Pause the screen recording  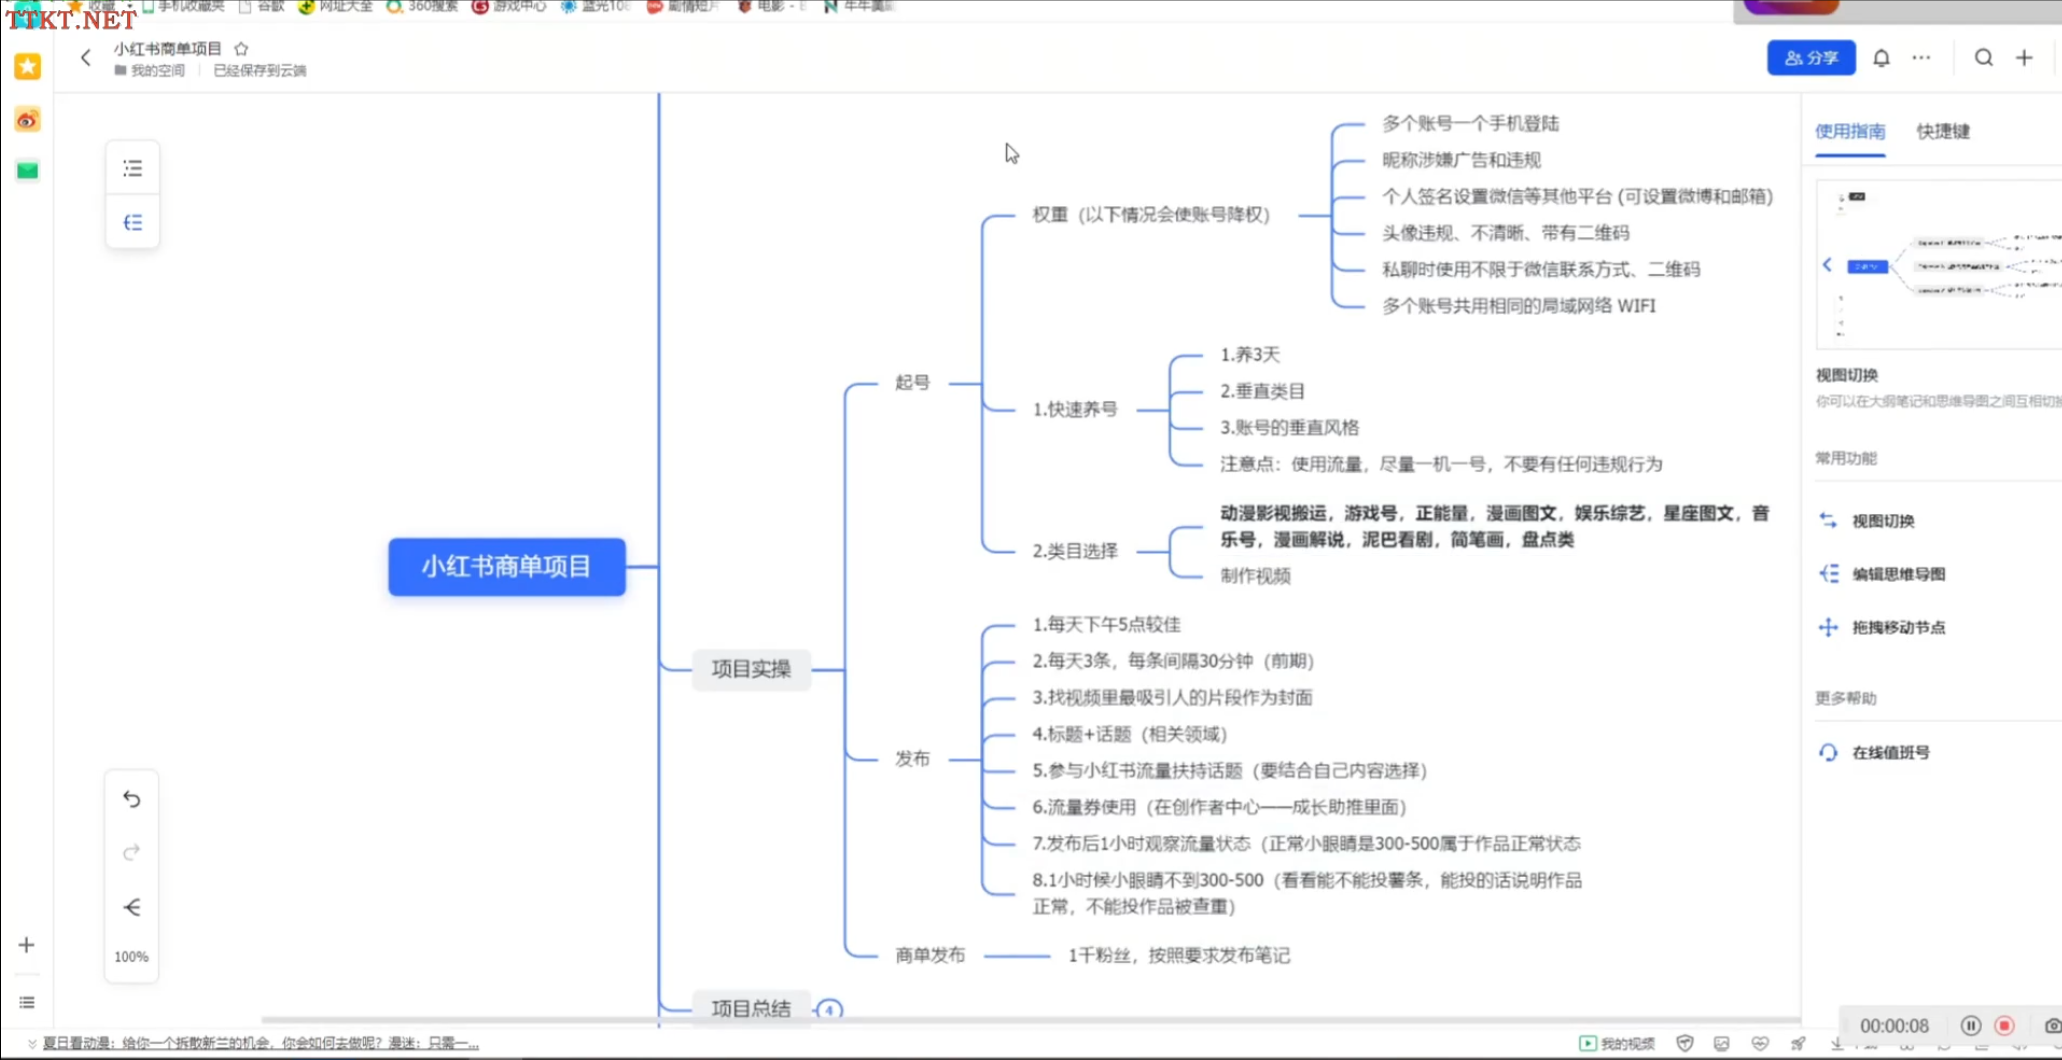pos(1970,1025)
